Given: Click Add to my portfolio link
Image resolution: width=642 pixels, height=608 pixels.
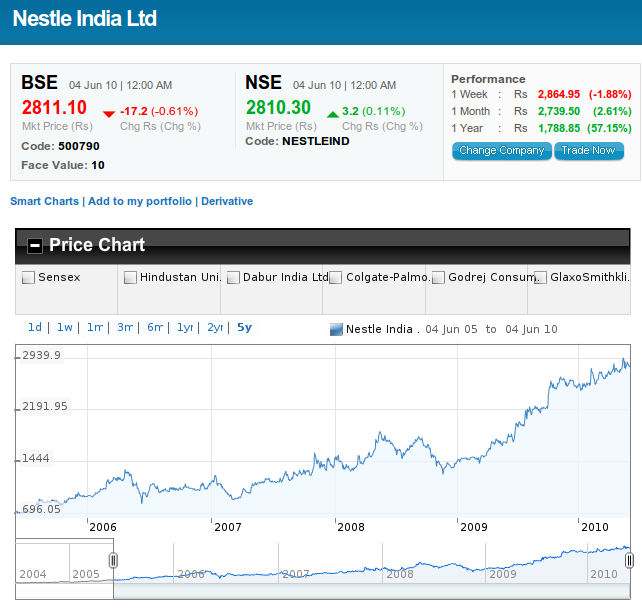Looking at the screenshot, I should [x=139, y=201].
